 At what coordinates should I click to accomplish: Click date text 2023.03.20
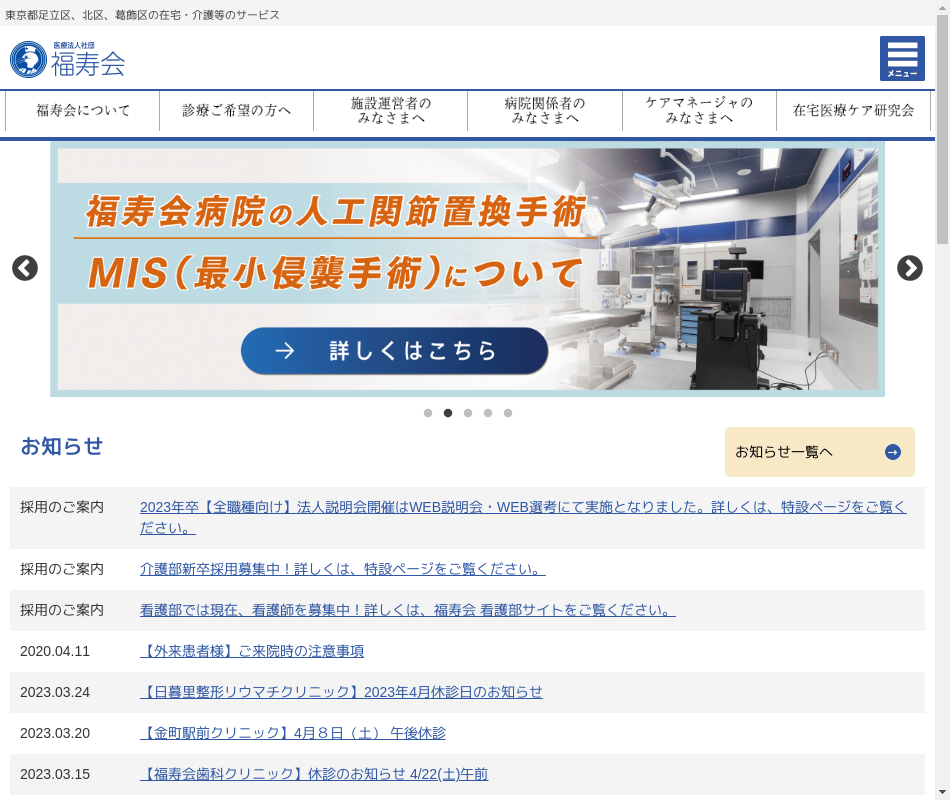pyautogui.click(x=55, y=733)
